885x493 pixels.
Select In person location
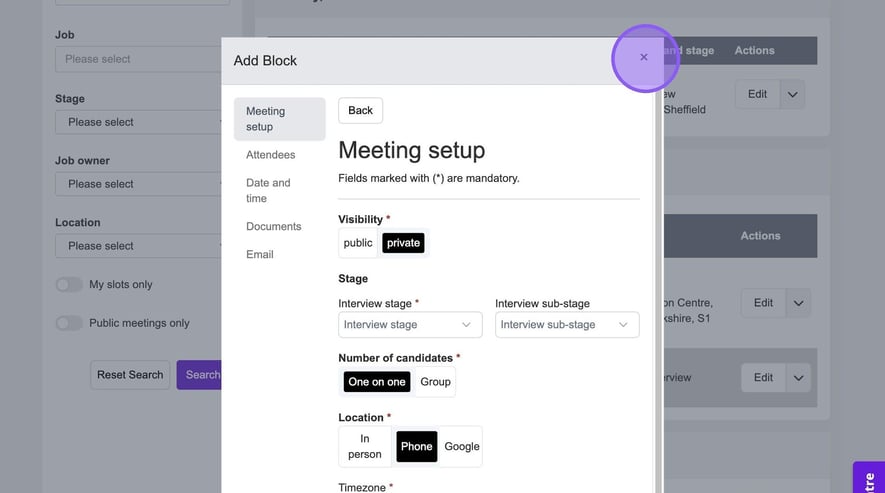(x=365, y=446)
